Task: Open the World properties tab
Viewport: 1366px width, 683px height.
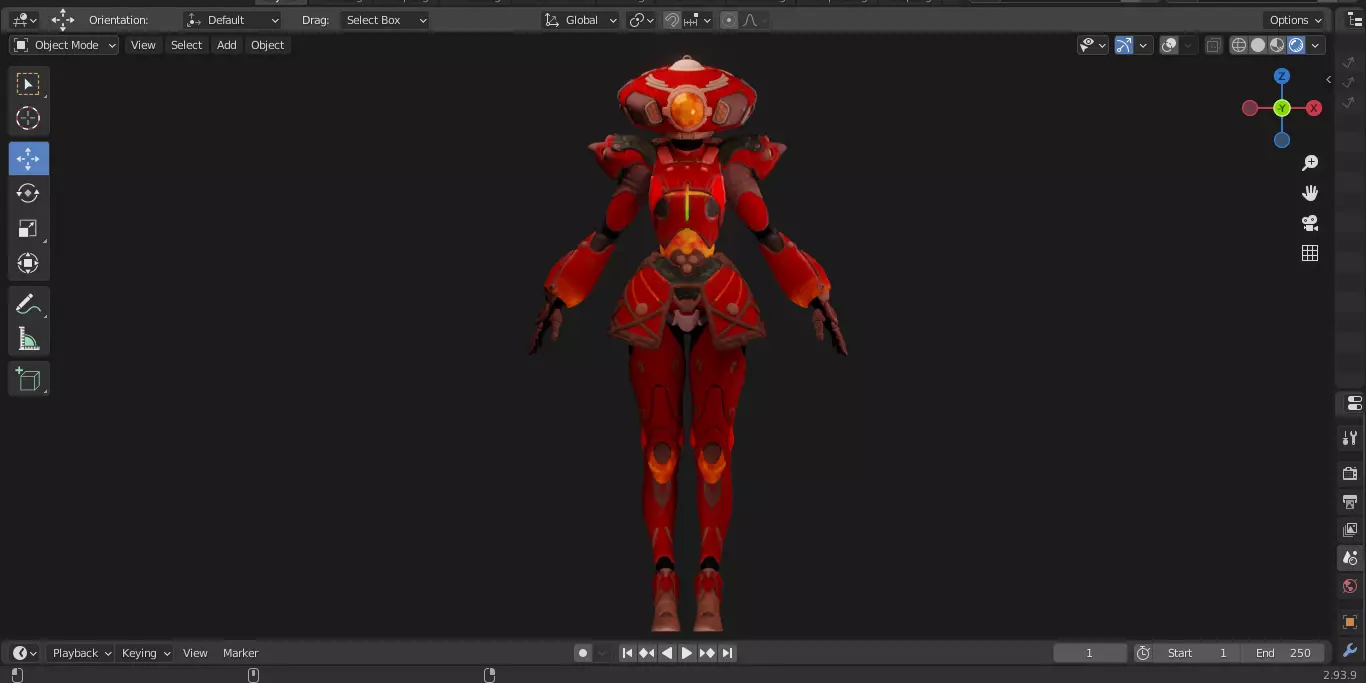Action: 1350,586
